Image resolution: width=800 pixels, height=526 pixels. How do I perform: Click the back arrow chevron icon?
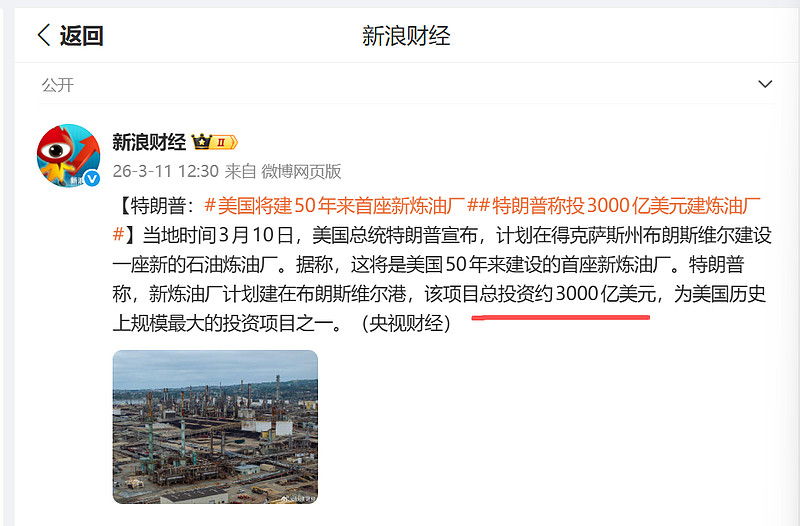(x=44, y=35)
